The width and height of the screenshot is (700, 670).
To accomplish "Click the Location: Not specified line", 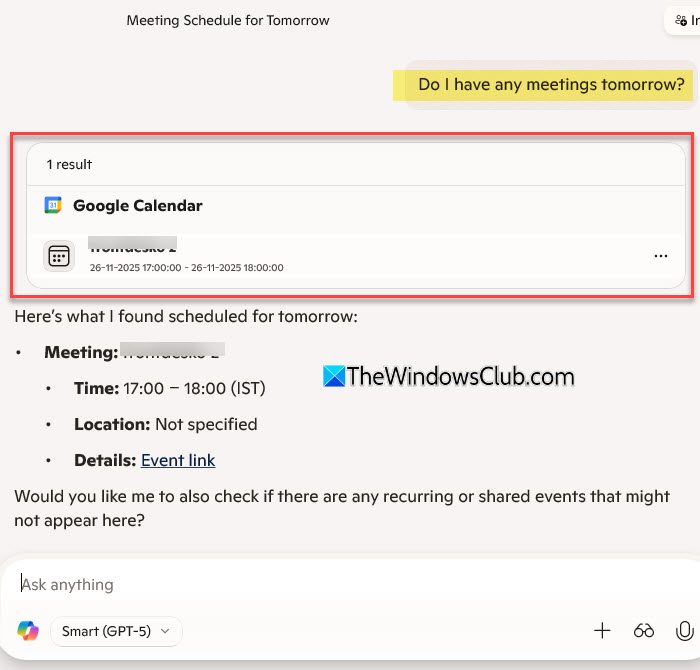I will click(166, 424).
